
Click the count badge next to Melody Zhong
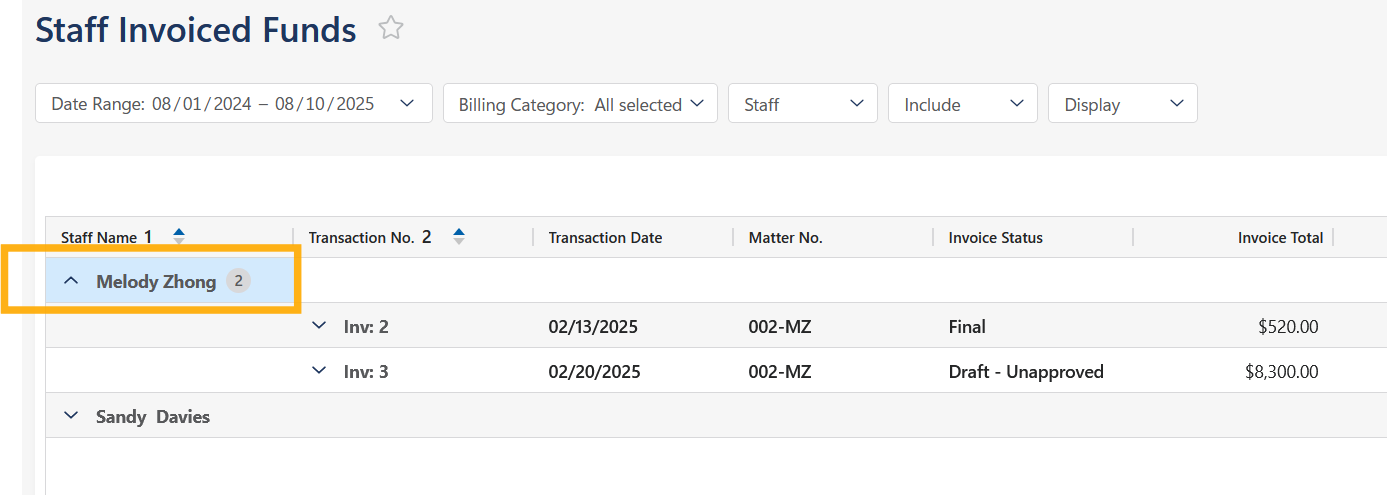coord(238,282)
